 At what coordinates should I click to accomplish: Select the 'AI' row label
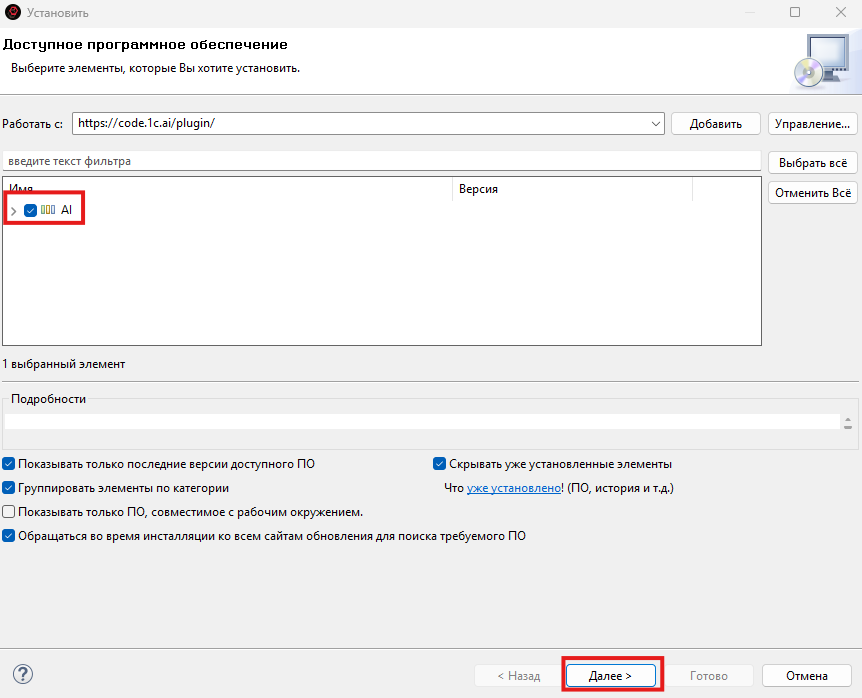tap(67, 210)
